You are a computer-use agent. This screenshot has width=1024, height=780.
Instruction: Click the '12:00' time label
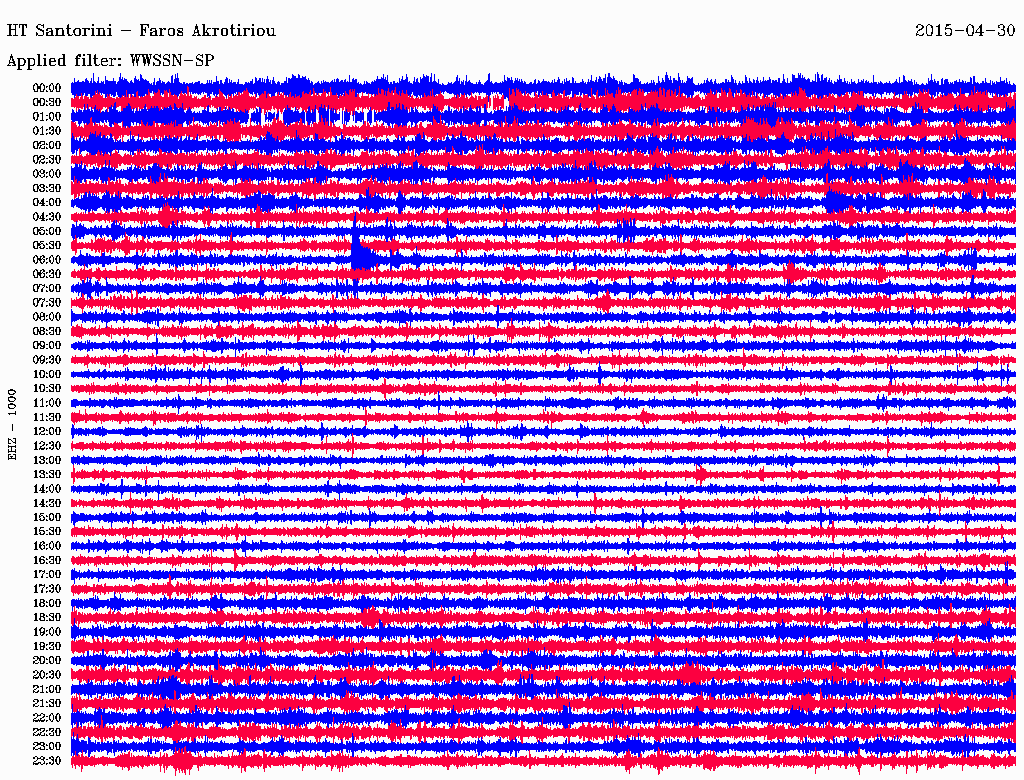(47, 432)
